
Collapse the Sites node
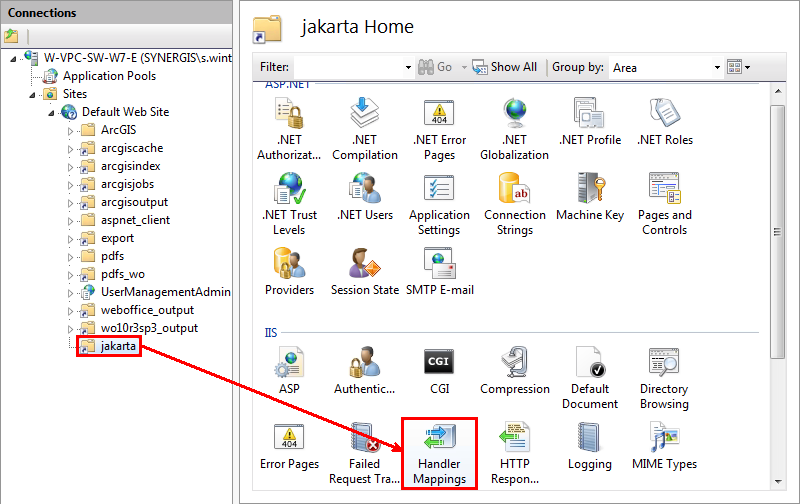[x=33, y=95]
